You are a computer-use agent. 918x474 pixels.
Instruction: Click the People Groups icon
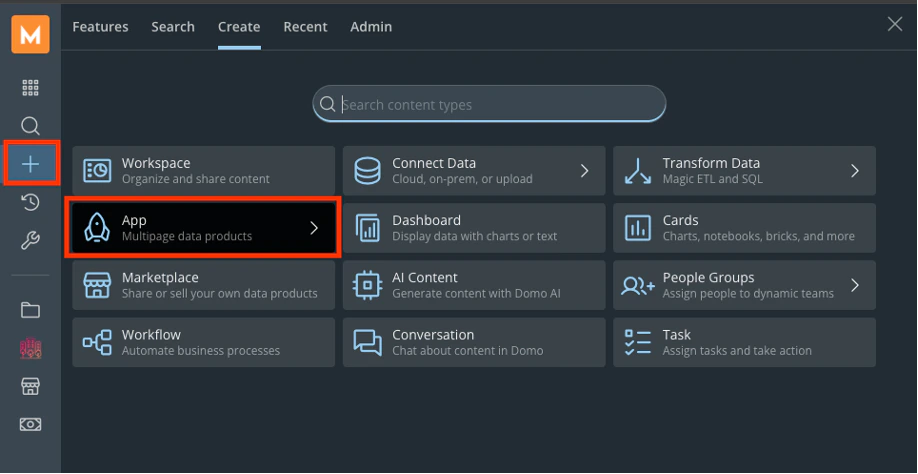click(638, 285)
